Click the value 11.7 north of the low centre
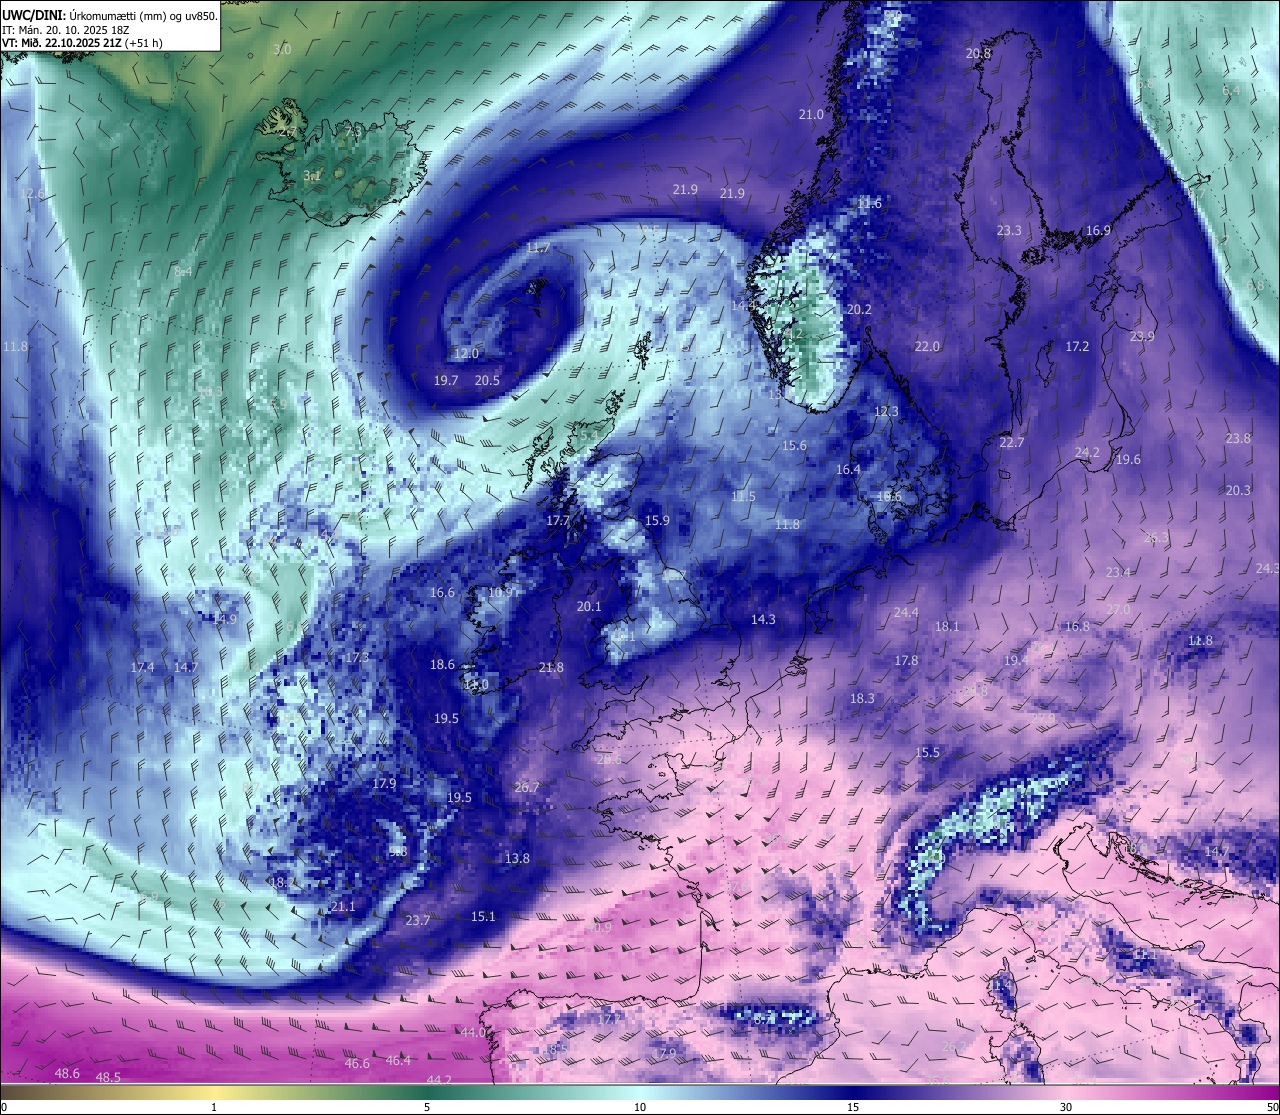 [538, 247]
